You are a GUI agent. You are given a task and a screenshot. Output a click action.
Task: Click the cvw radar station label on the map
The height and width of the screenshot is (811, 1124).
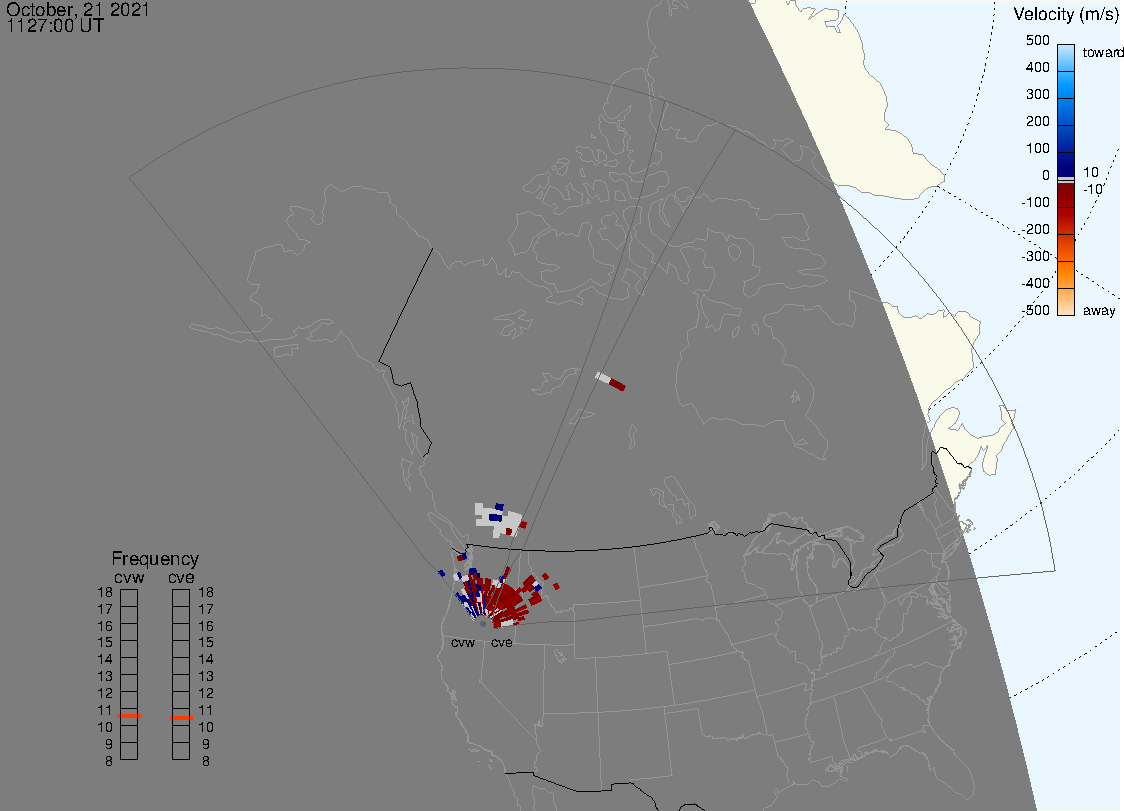[463, 642]
